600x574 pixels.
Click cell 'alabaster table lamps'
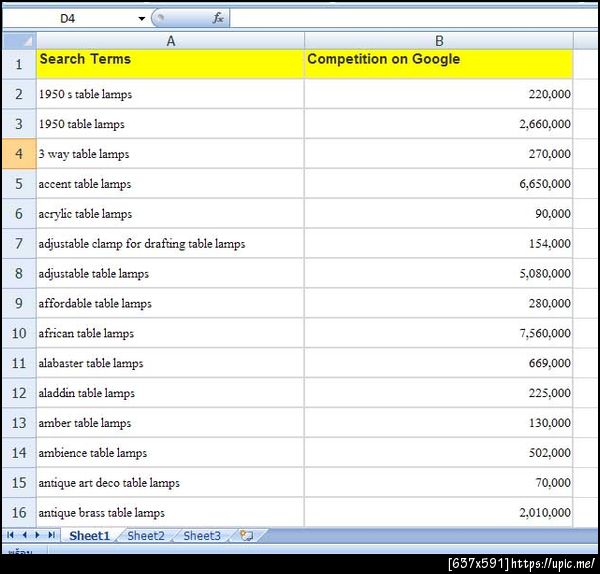point(170,363)
